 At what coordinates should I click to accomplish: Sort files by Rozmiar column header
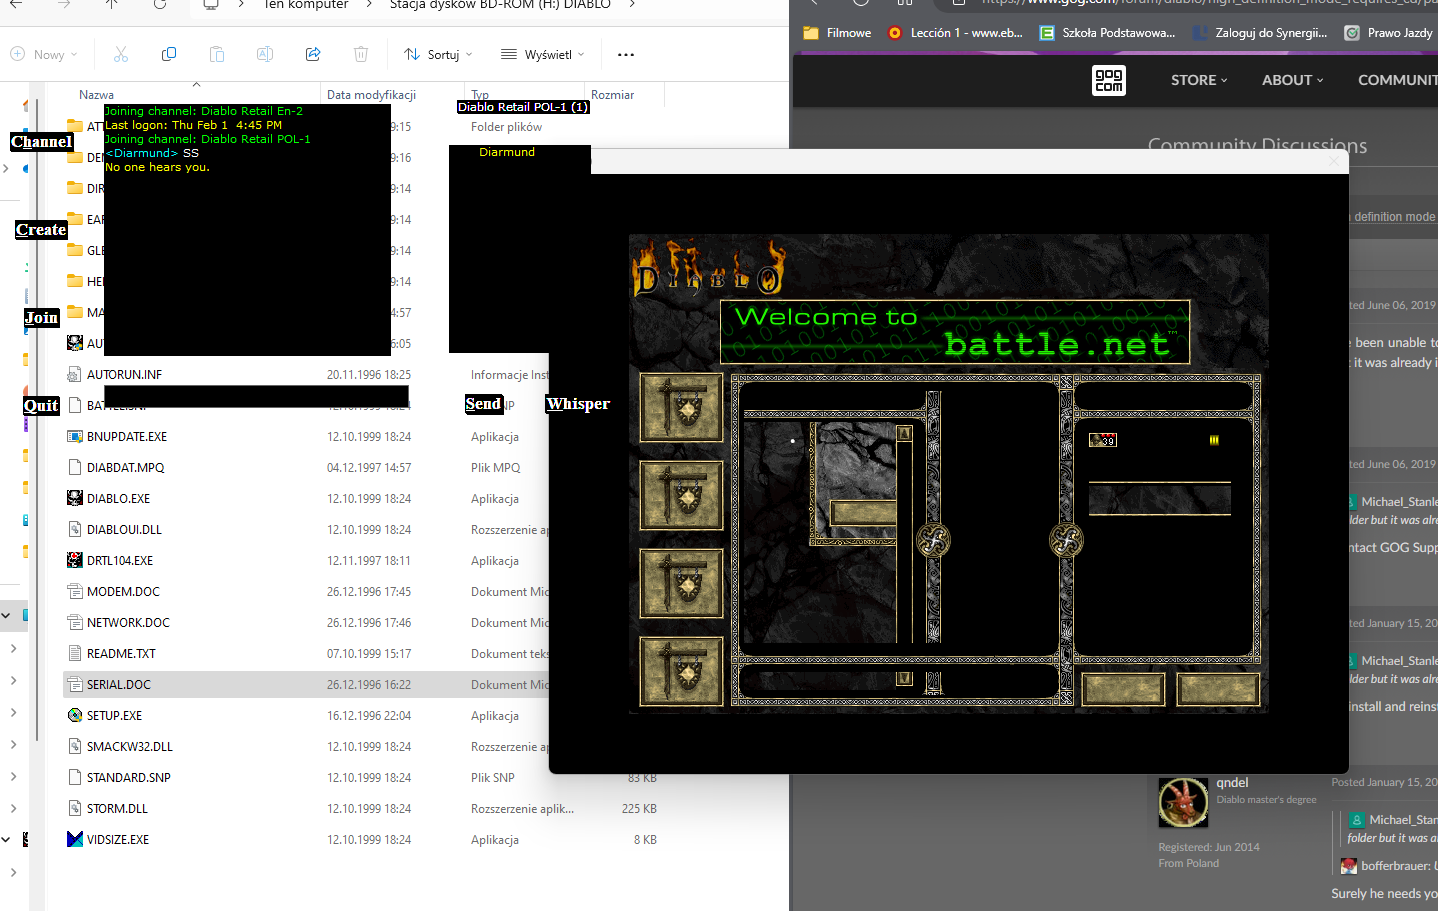click(612, 95)
